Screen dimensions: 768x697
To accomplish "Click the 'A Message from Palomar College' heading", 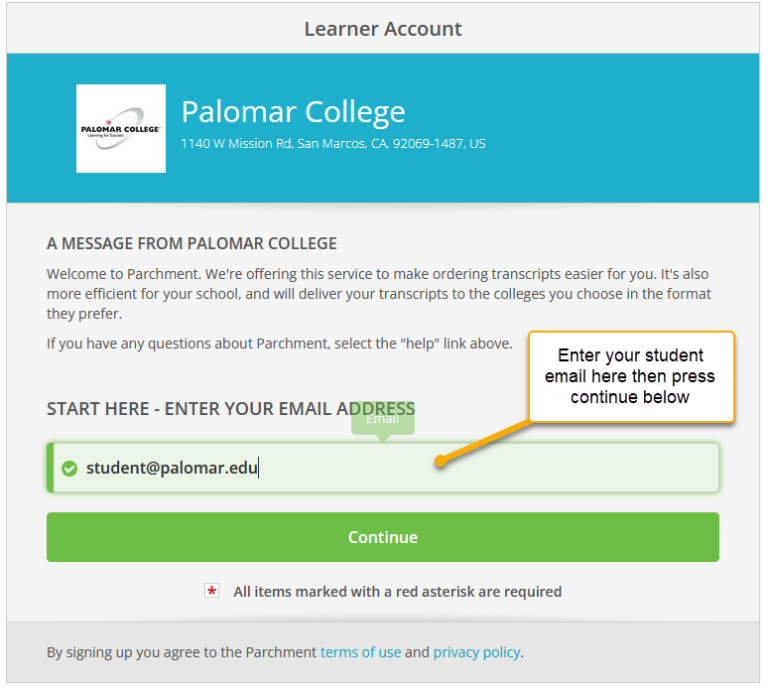I will (x=192, y=243).
